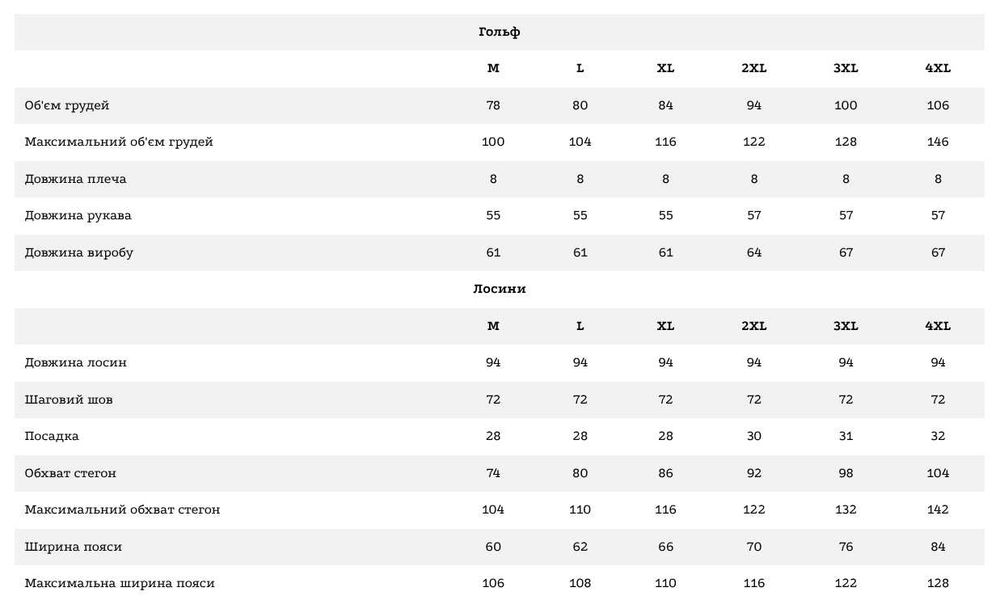Click the Максимальний обхват стегон row label

point(122,510)
